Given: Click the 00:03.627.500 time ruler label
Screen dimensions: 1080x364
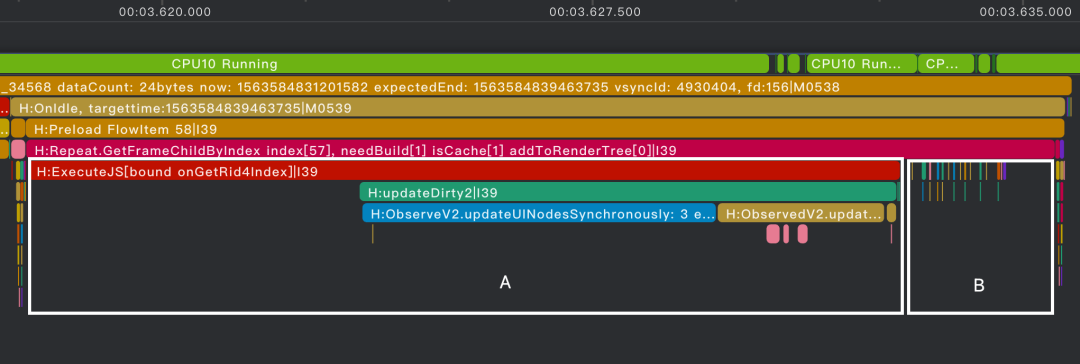Looking at the screenshot, I should pos(595,12).
